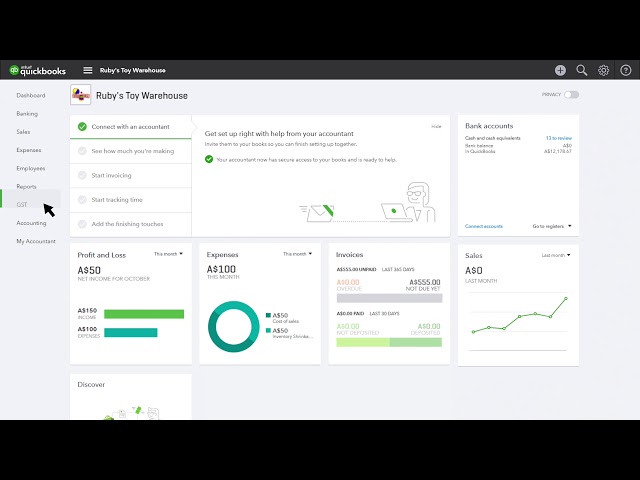640x480 pixels.
Task: Click the A$0.00 overdue amount
Action: [x=348, y=282]
